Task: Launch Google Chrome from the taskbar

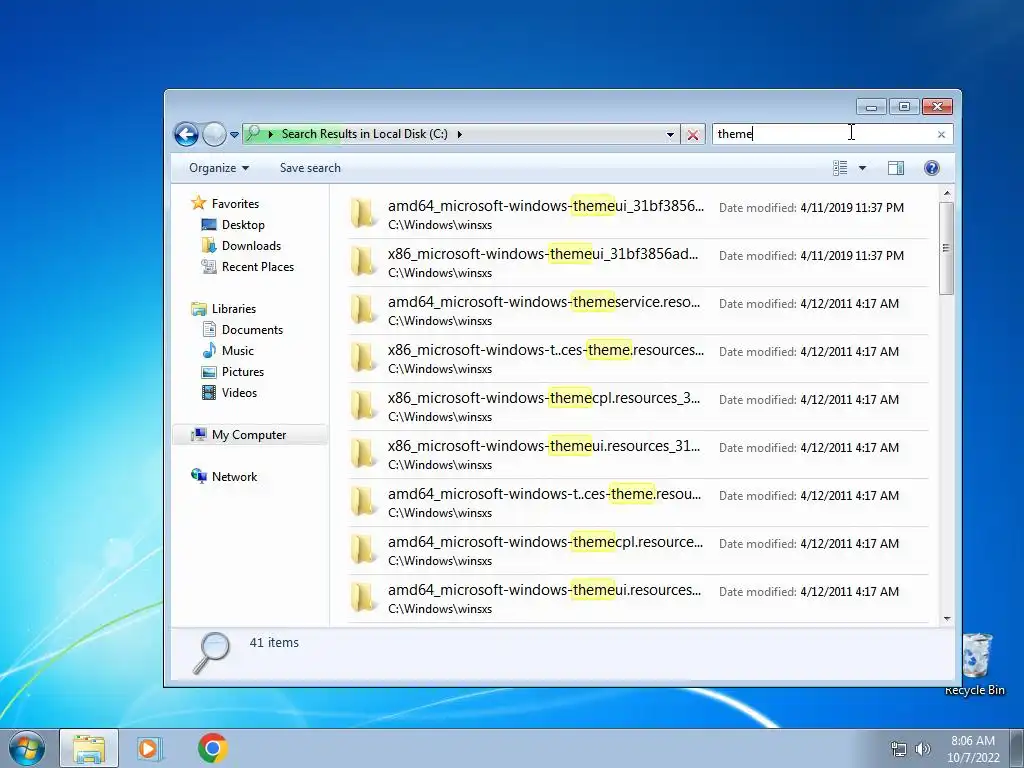Action: [x=213, y=748]
